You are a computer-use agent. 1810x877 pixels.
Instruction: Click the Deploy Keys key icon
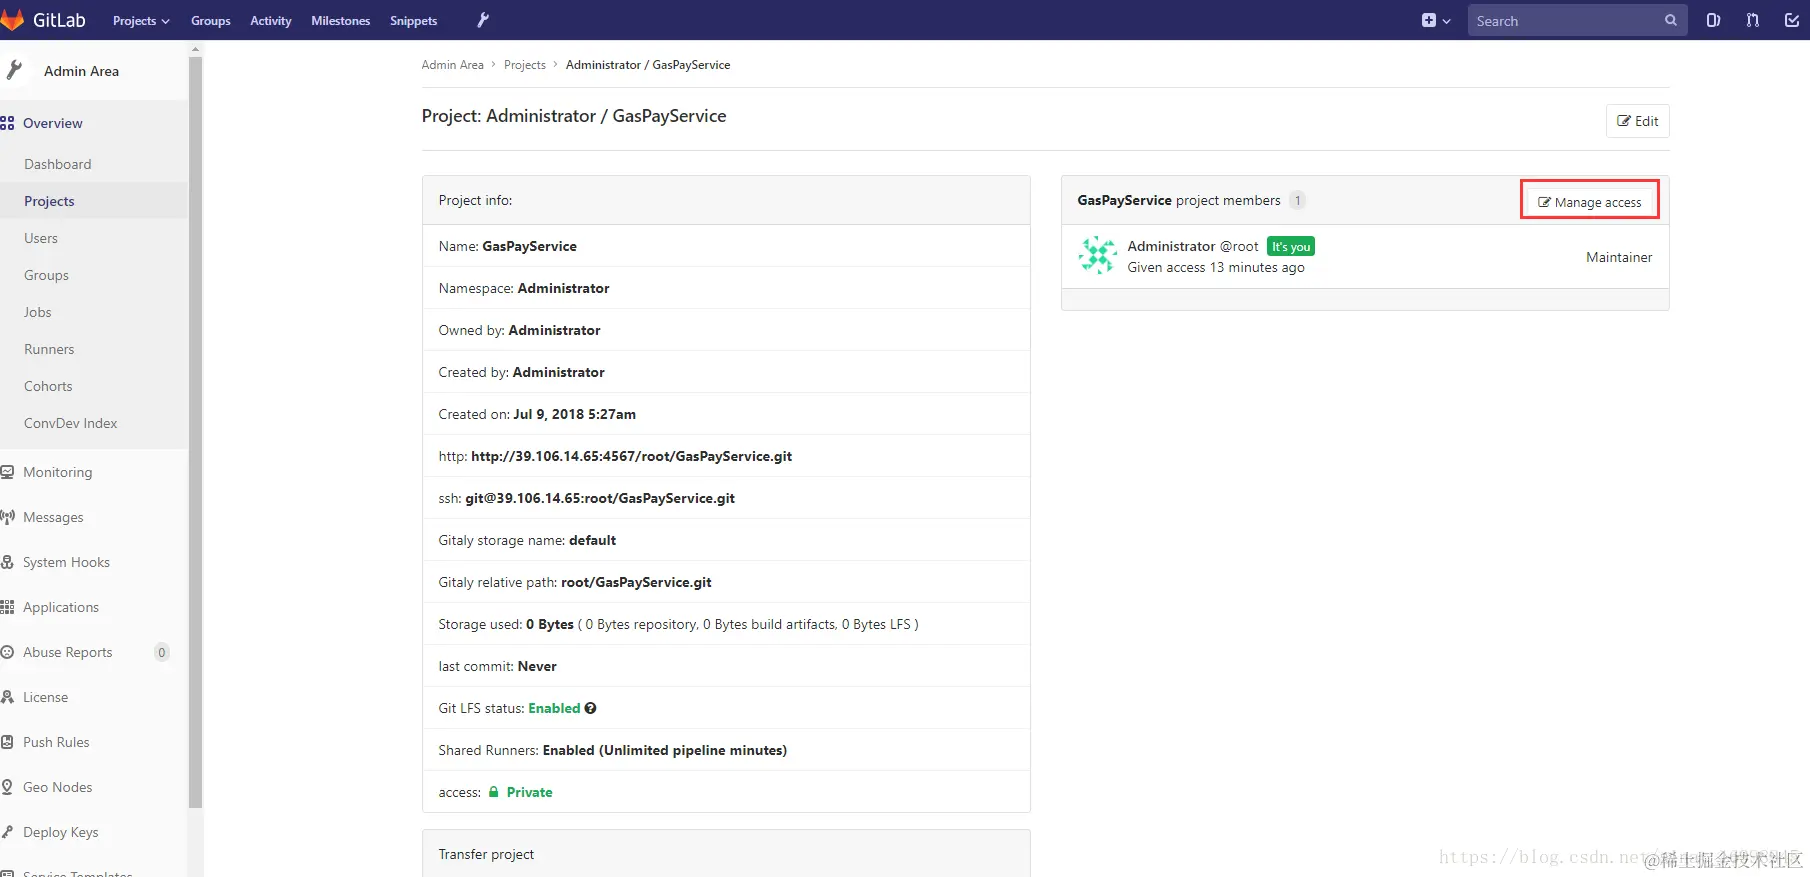(7, 832)
